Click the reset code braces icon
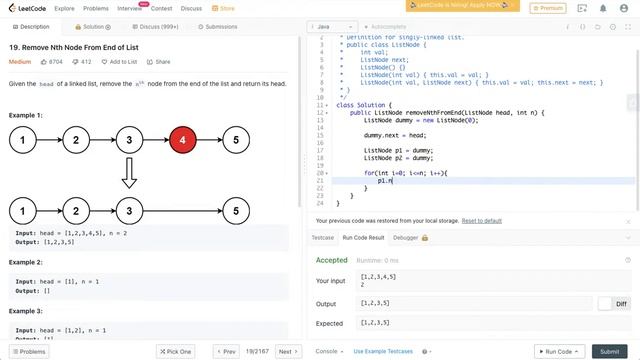 pos(582,27)
